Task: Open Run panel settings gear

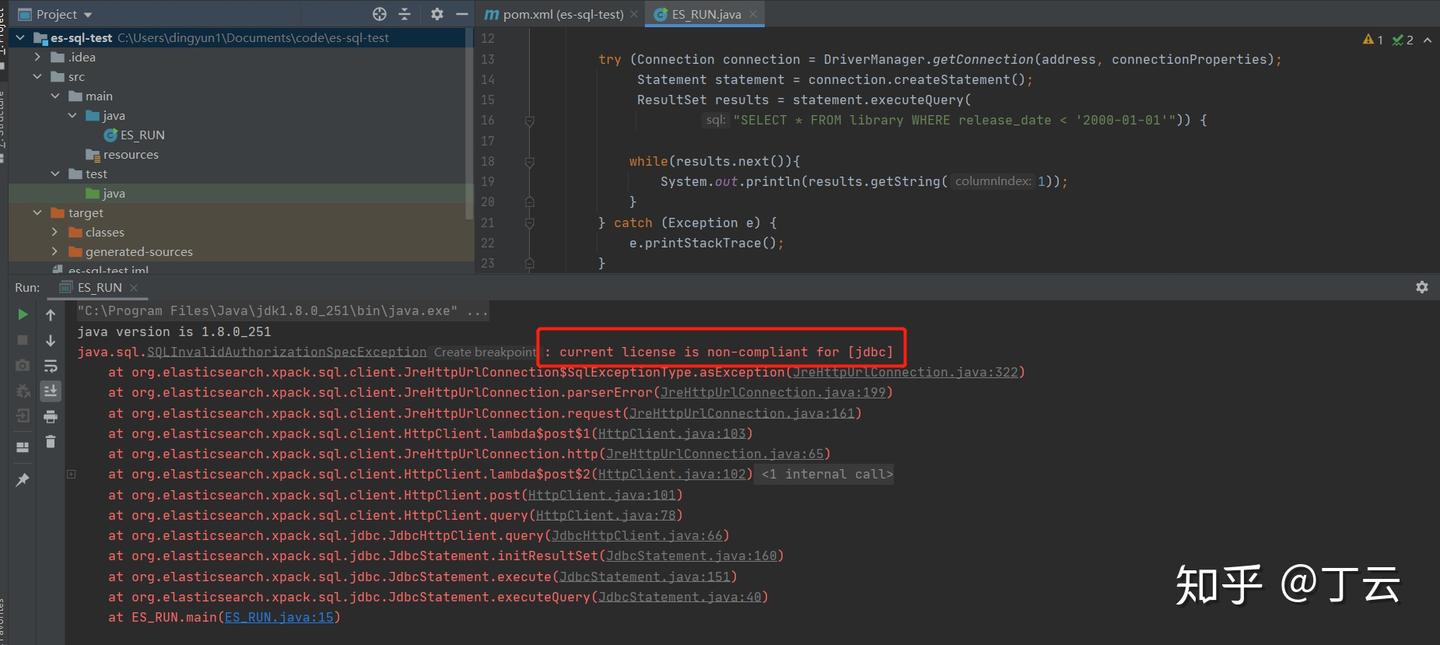Action: (x=1422, y=287)
